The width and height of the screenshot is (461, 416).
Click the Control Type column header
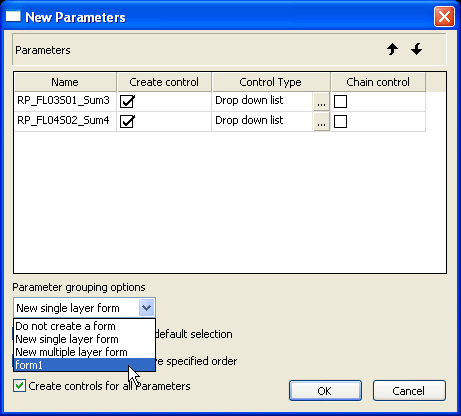tap(271, 82)
